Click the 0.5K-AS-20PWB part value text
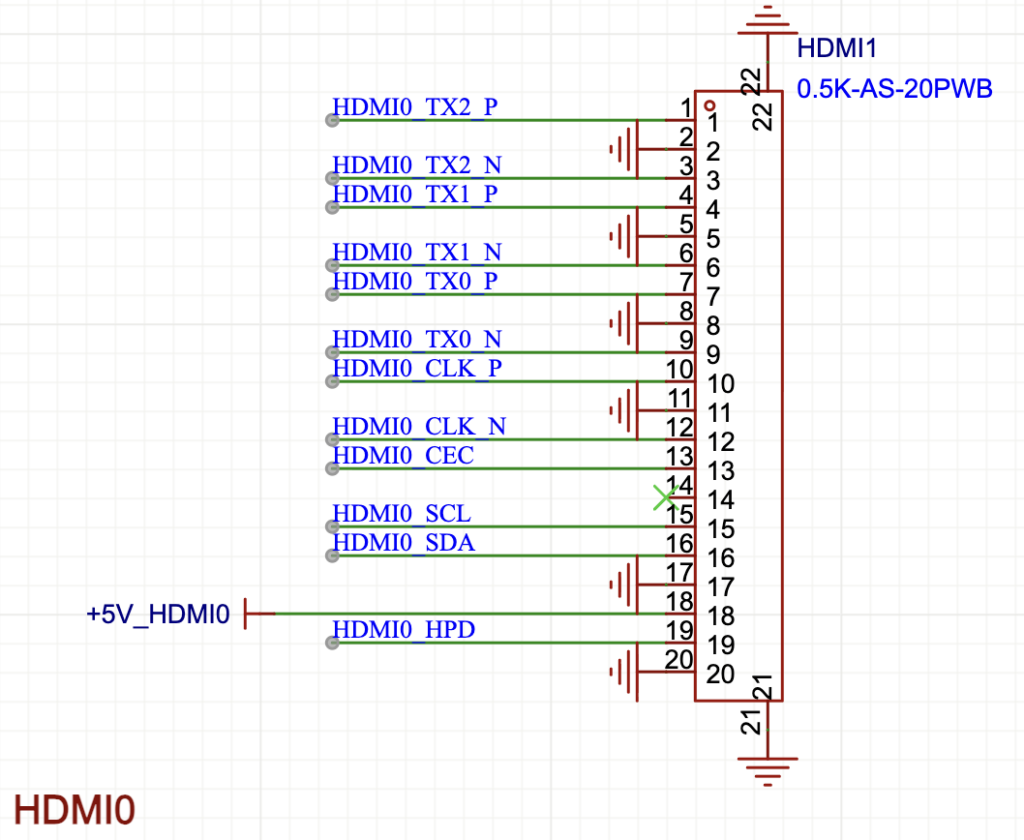Viewport: 1024px width, 840px height. click(x=894, y=89)
